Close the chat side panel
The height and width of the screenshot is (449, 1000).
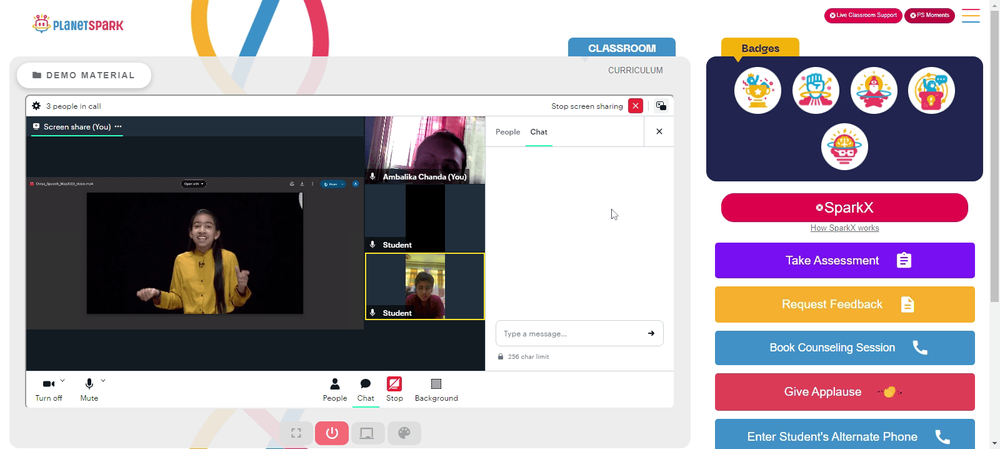(659, 131)
